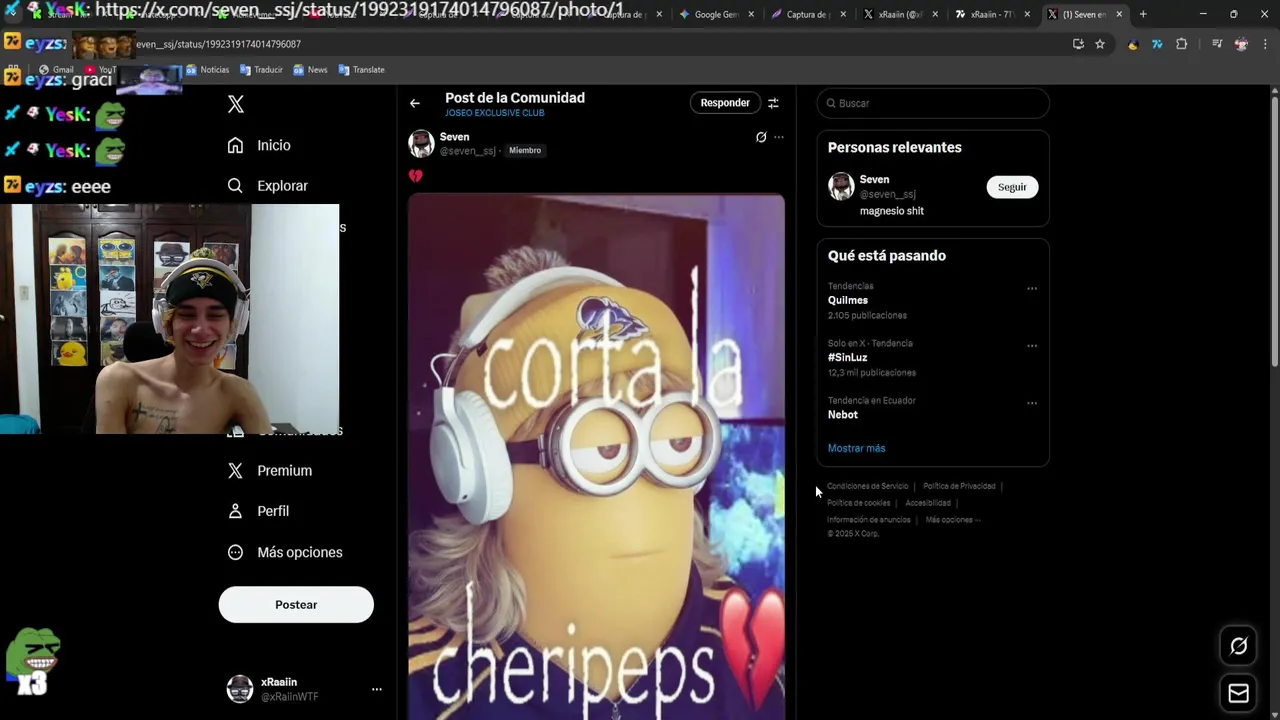Open three-dot menu on Seven's post
The width and height of the screenshot is (1280, 720).
(x=779, y=137)
